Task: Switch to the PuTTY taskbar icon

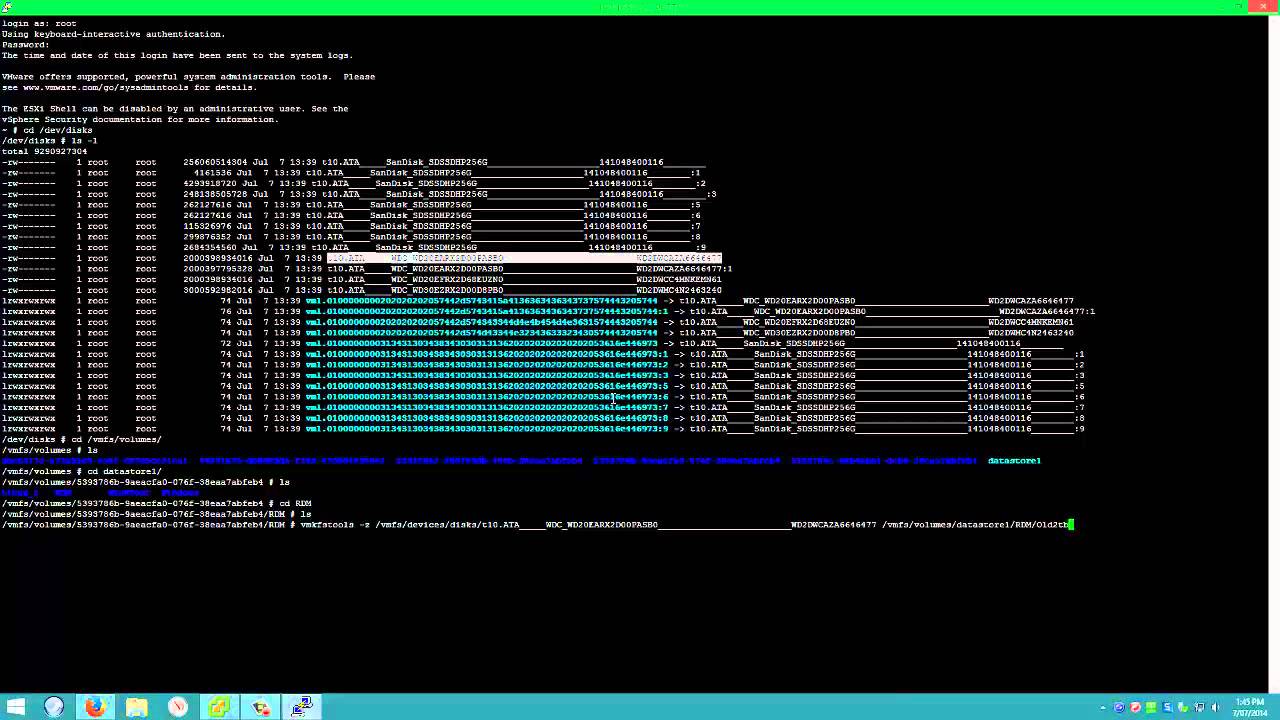Action: pos(302,707)
